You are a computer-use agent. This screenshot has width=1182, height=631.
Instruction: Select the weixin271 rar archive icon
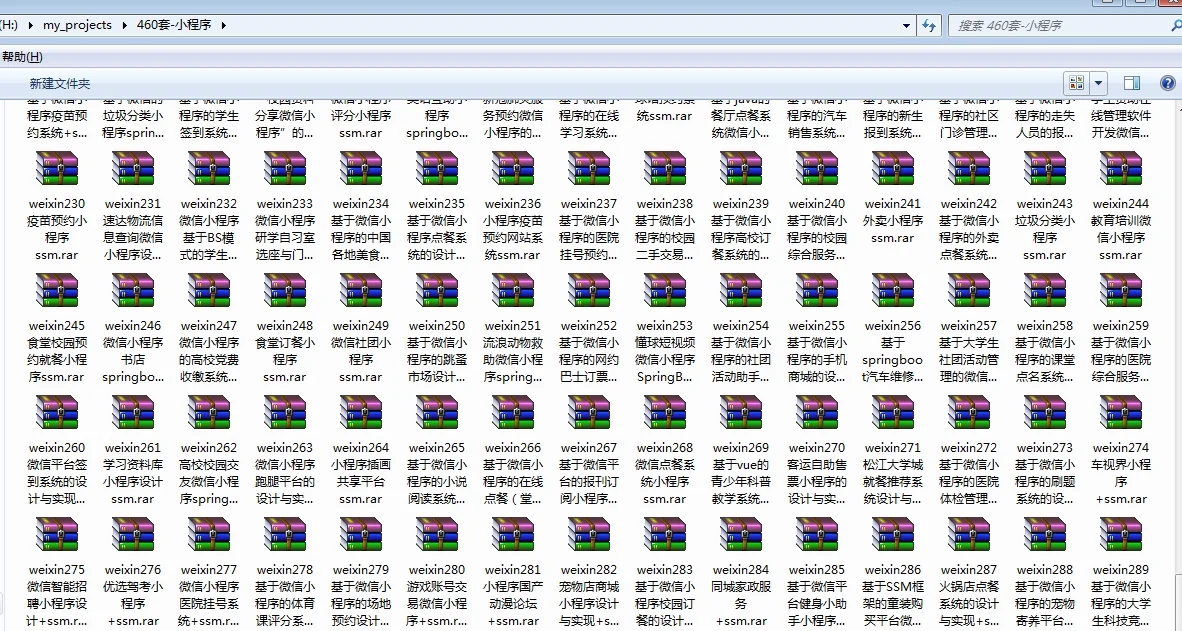pos(893,412)
